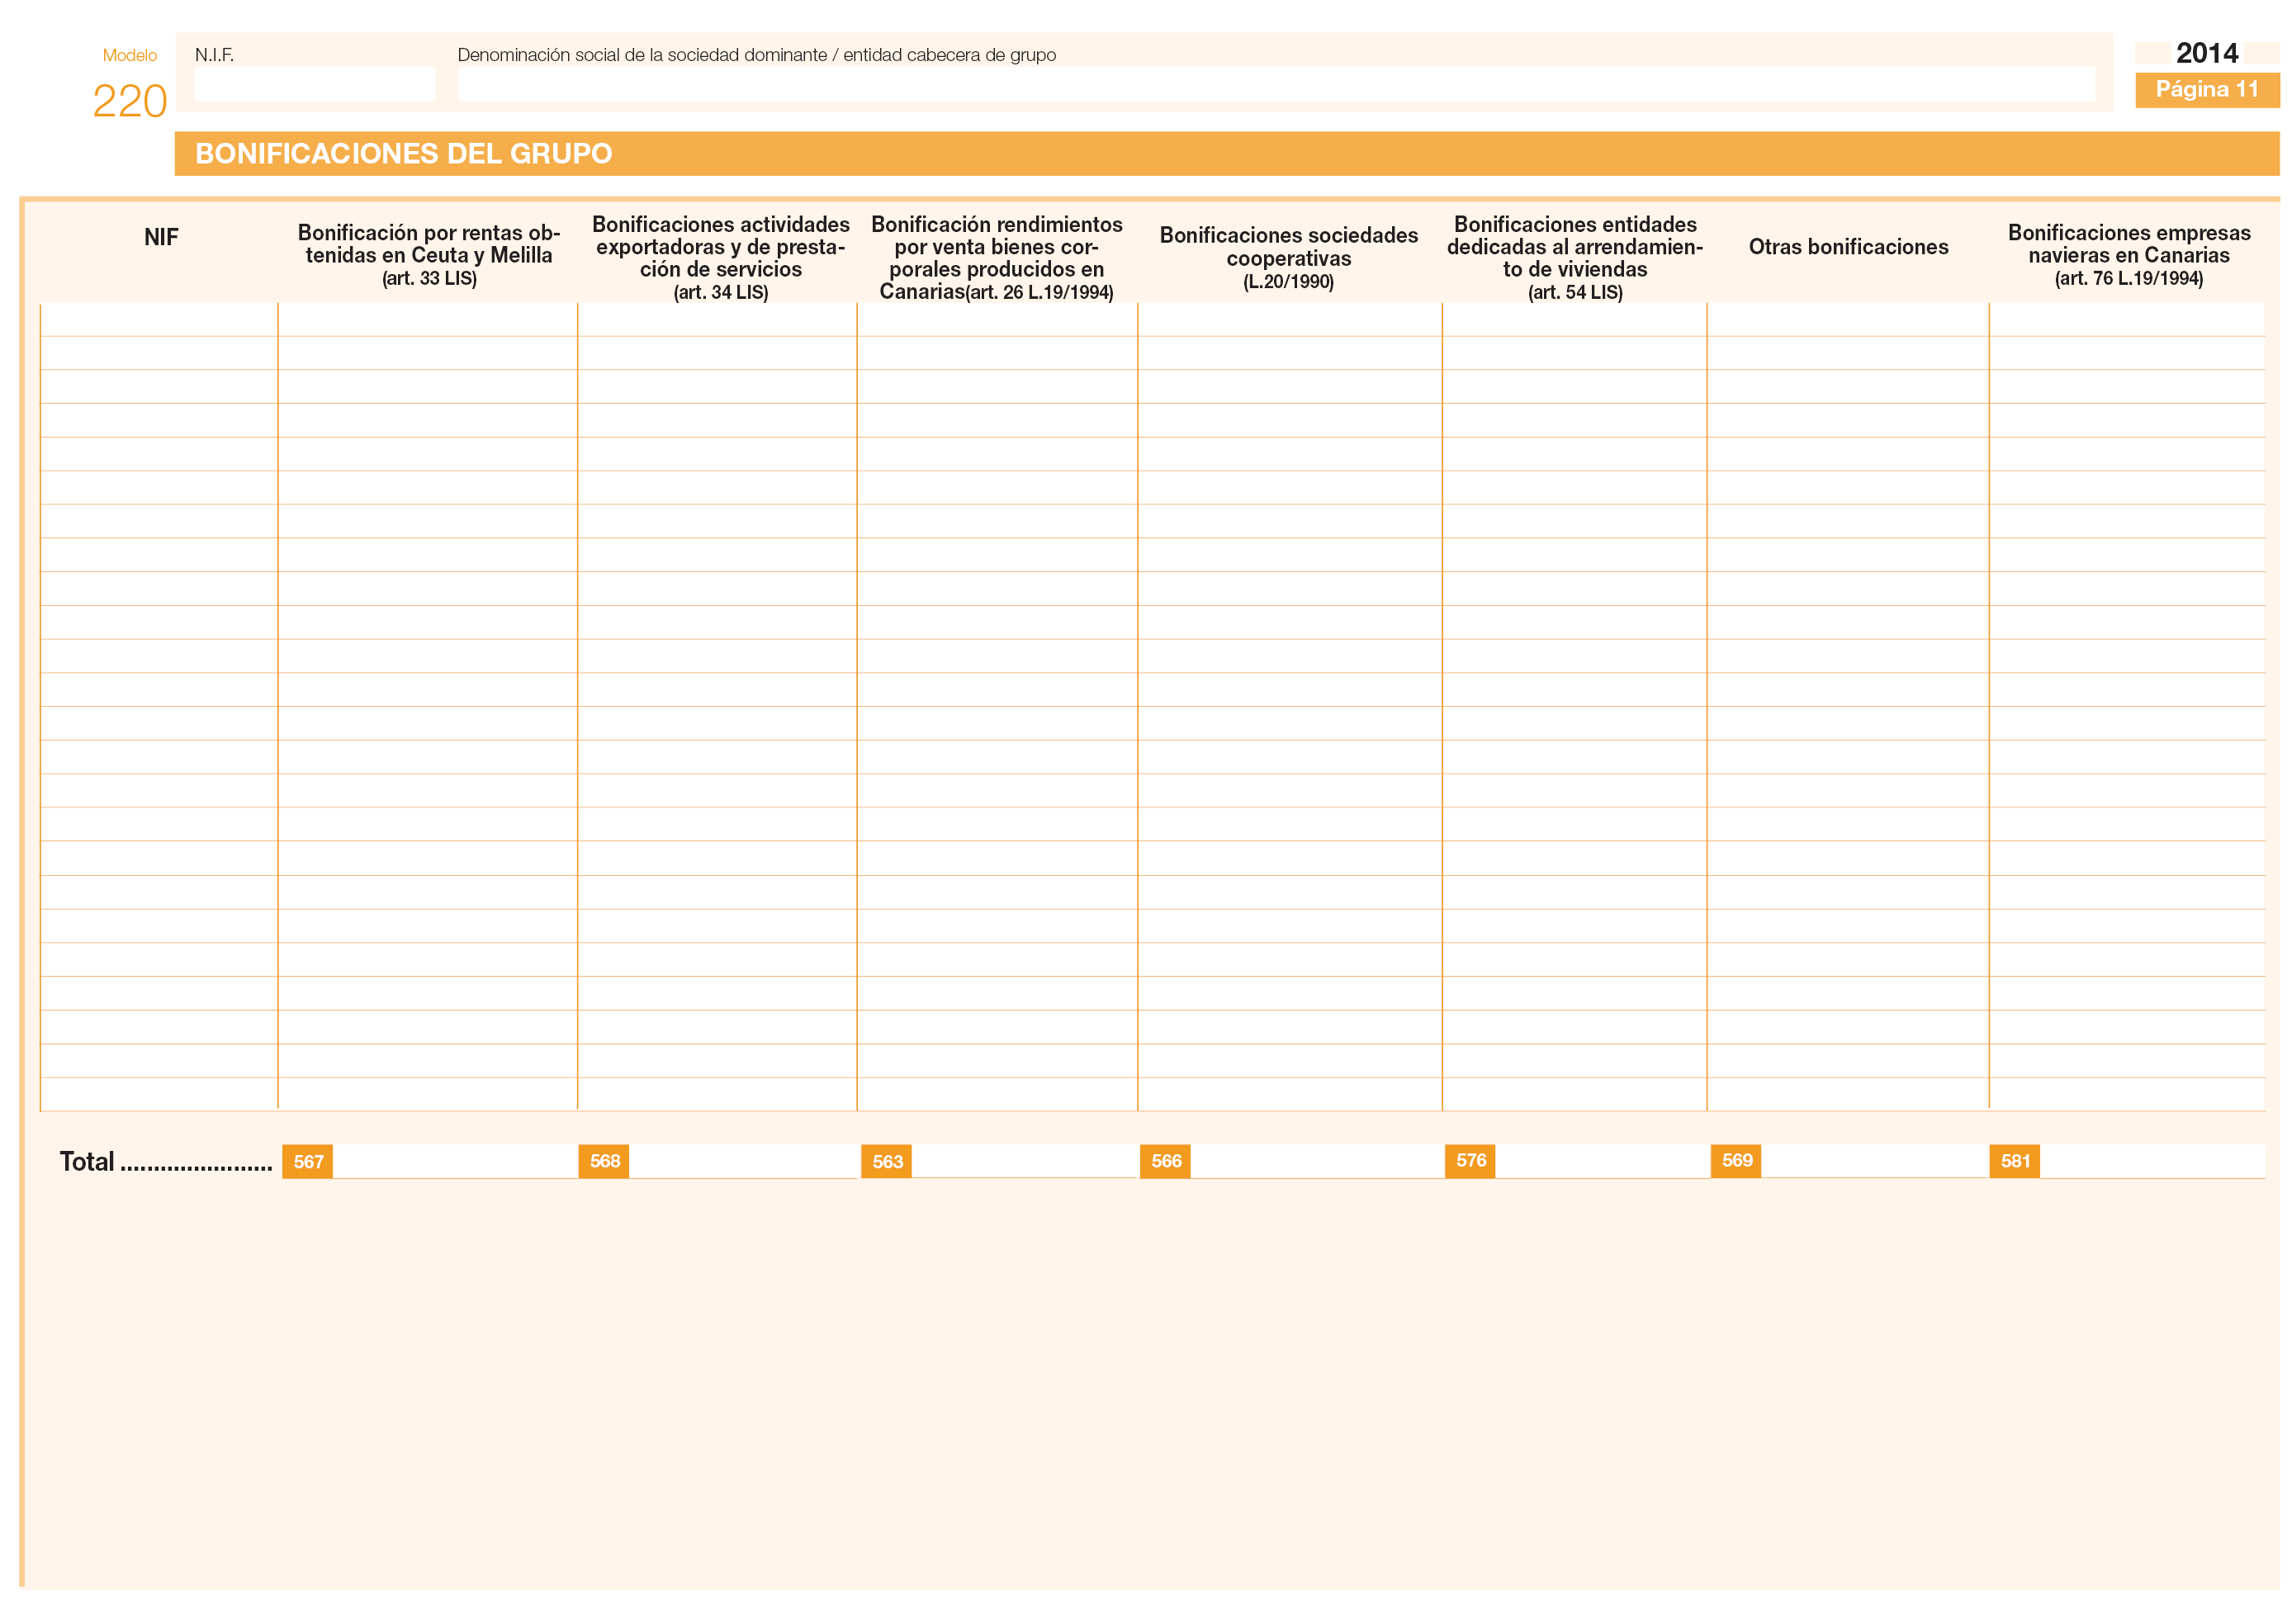Click first row cell under sociedades cooperativas
Screen dimensions: 2292x1624
coord(1290,320)
